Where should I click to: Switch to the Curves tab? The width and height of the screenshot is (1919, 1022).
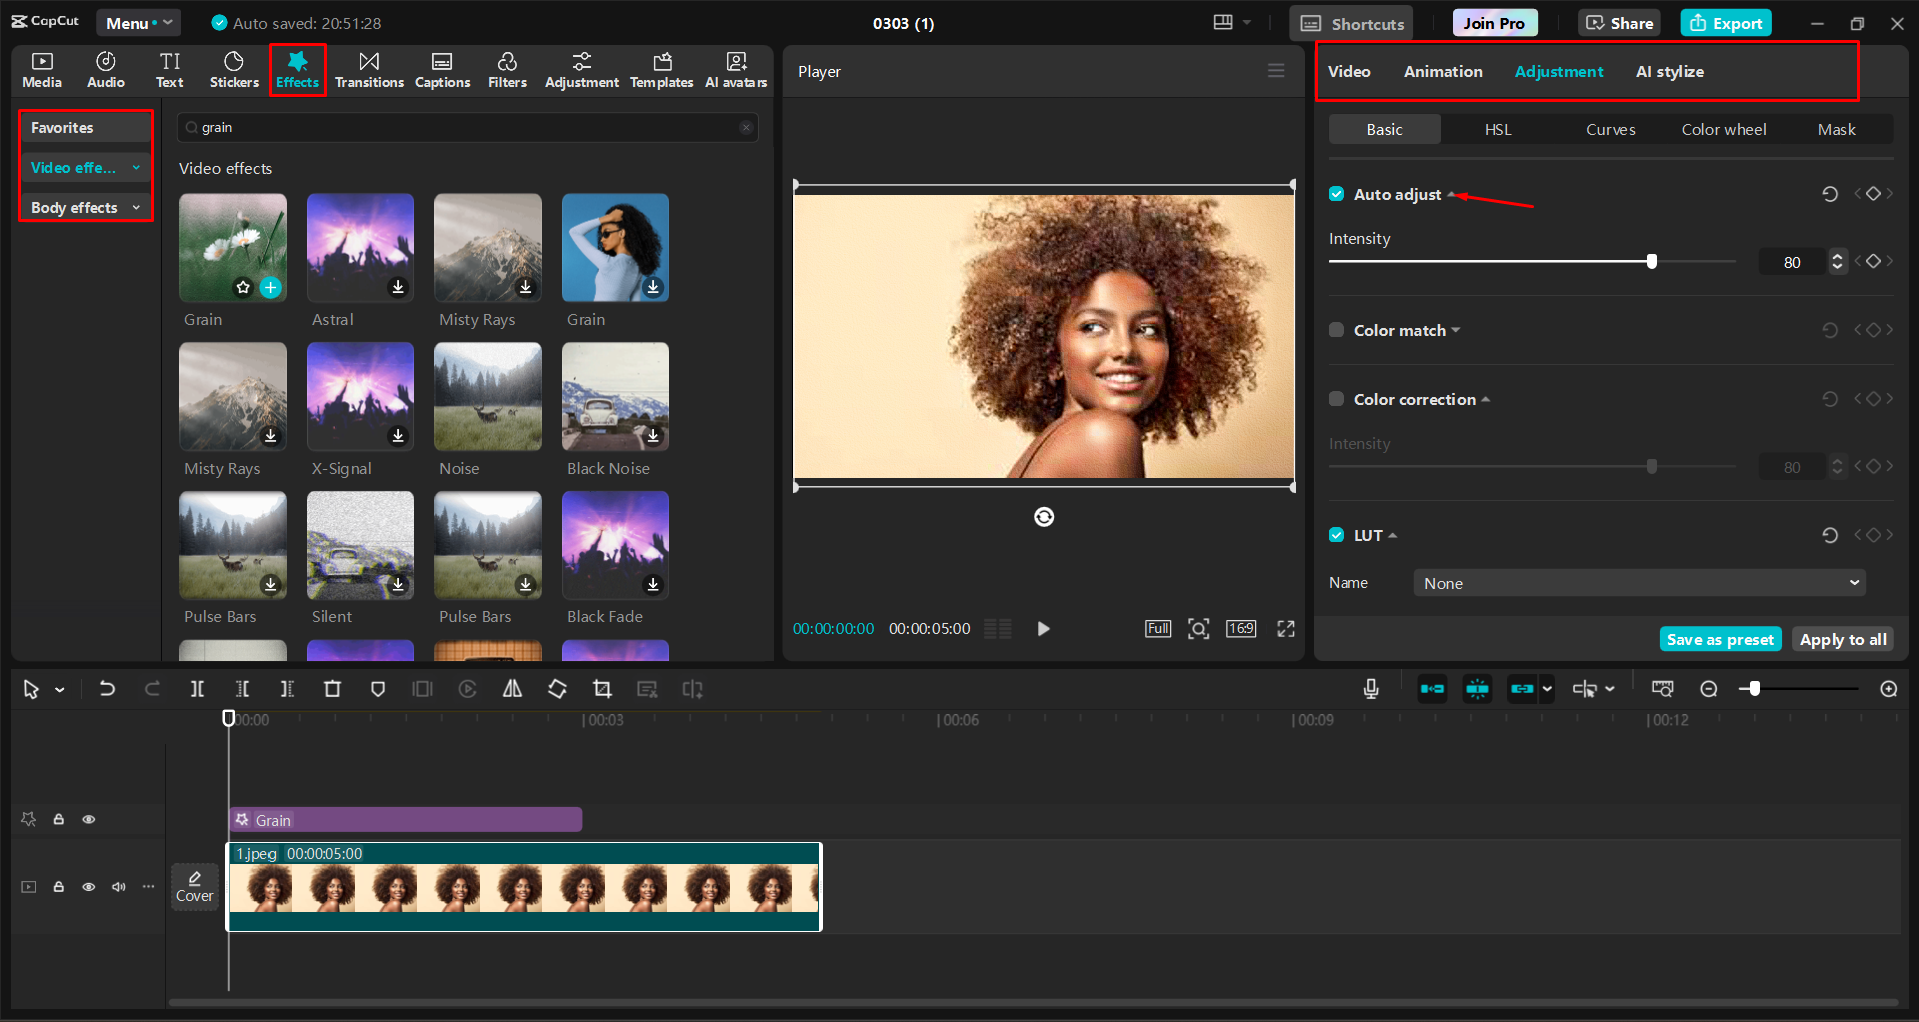point(1610,129)
